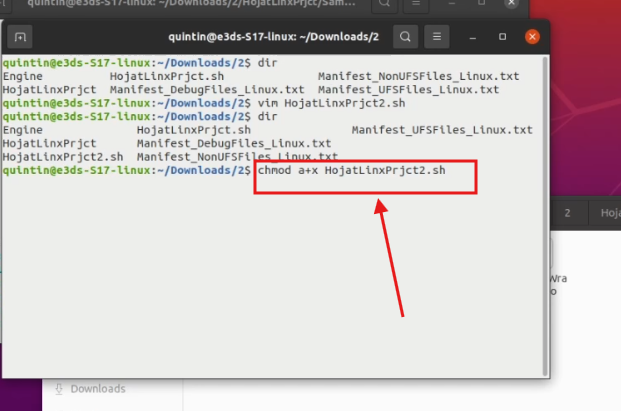This screenshot has width=621, height=411.
Task: Click the "2" path segment in Files
Action: (x=567, y=213)
